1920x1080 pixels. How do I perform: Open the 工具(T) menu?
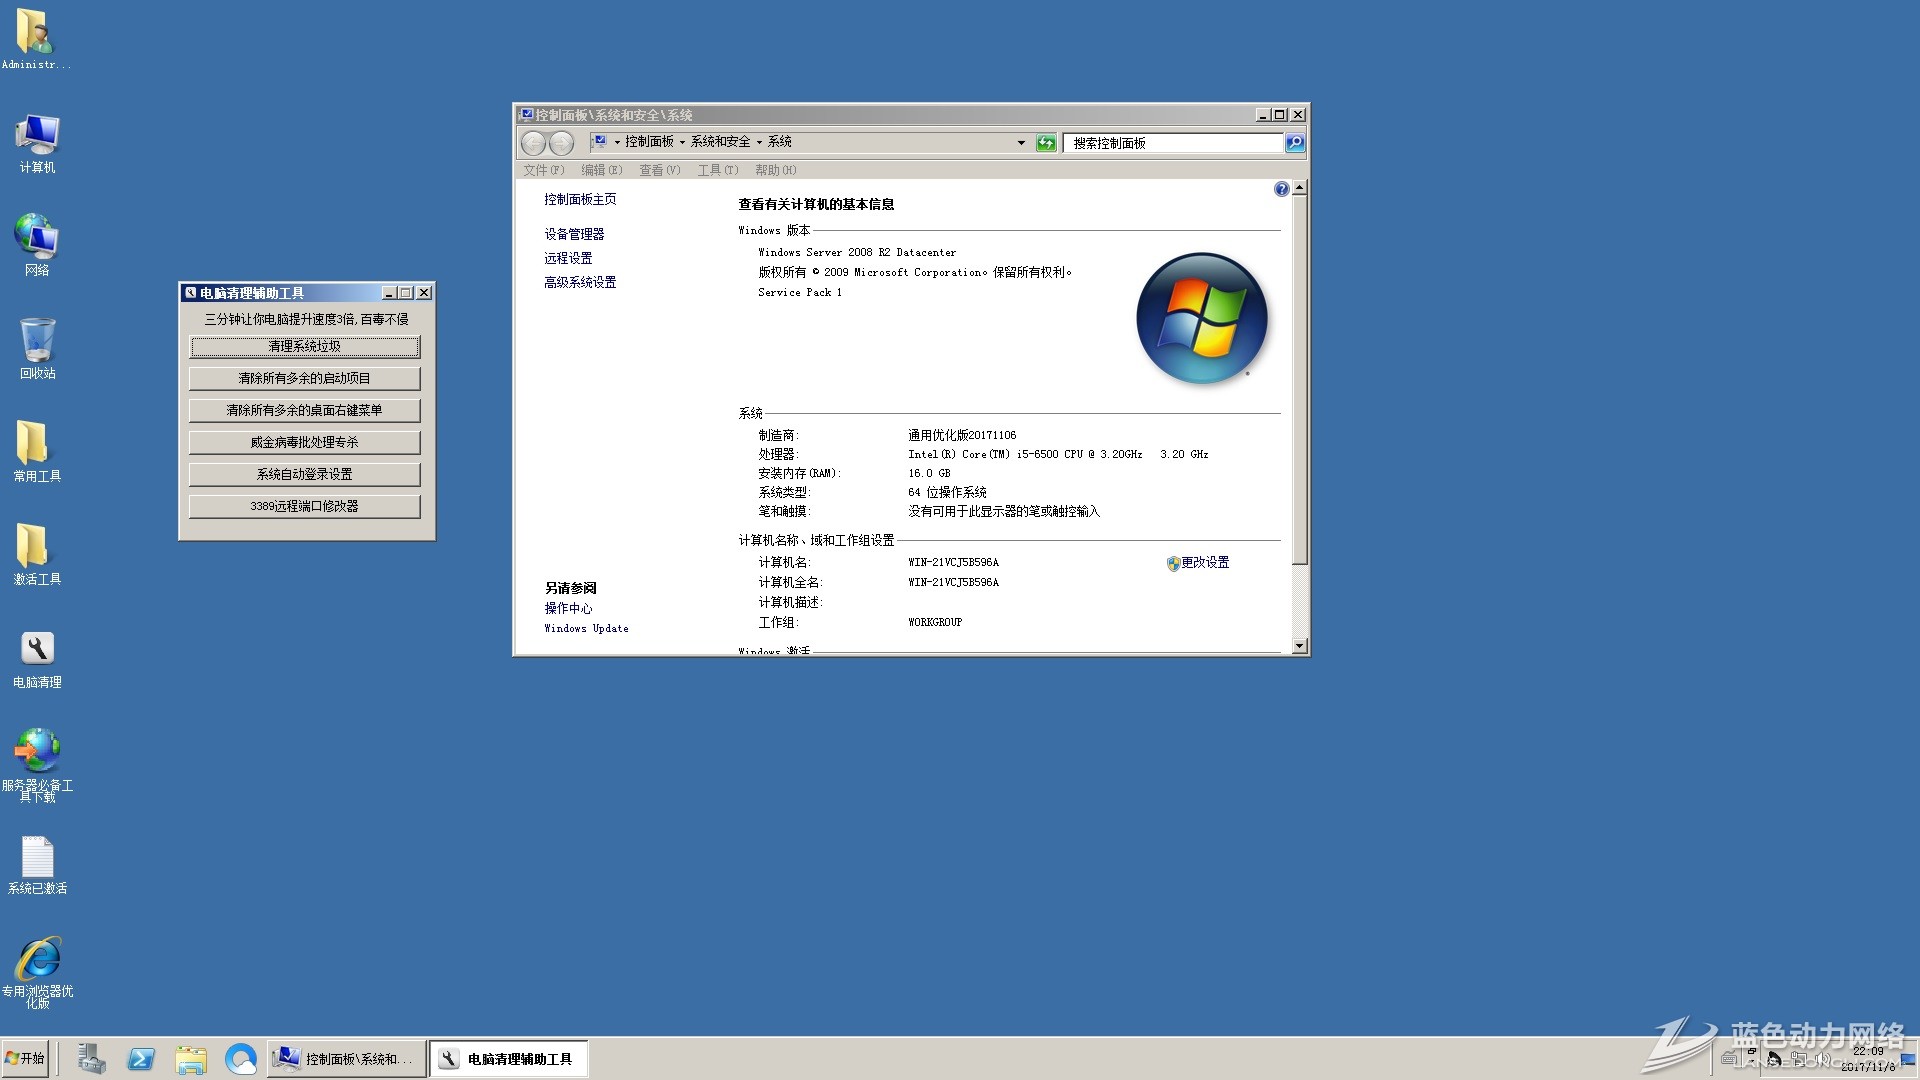pyautogui.click(x=717, y=170)
